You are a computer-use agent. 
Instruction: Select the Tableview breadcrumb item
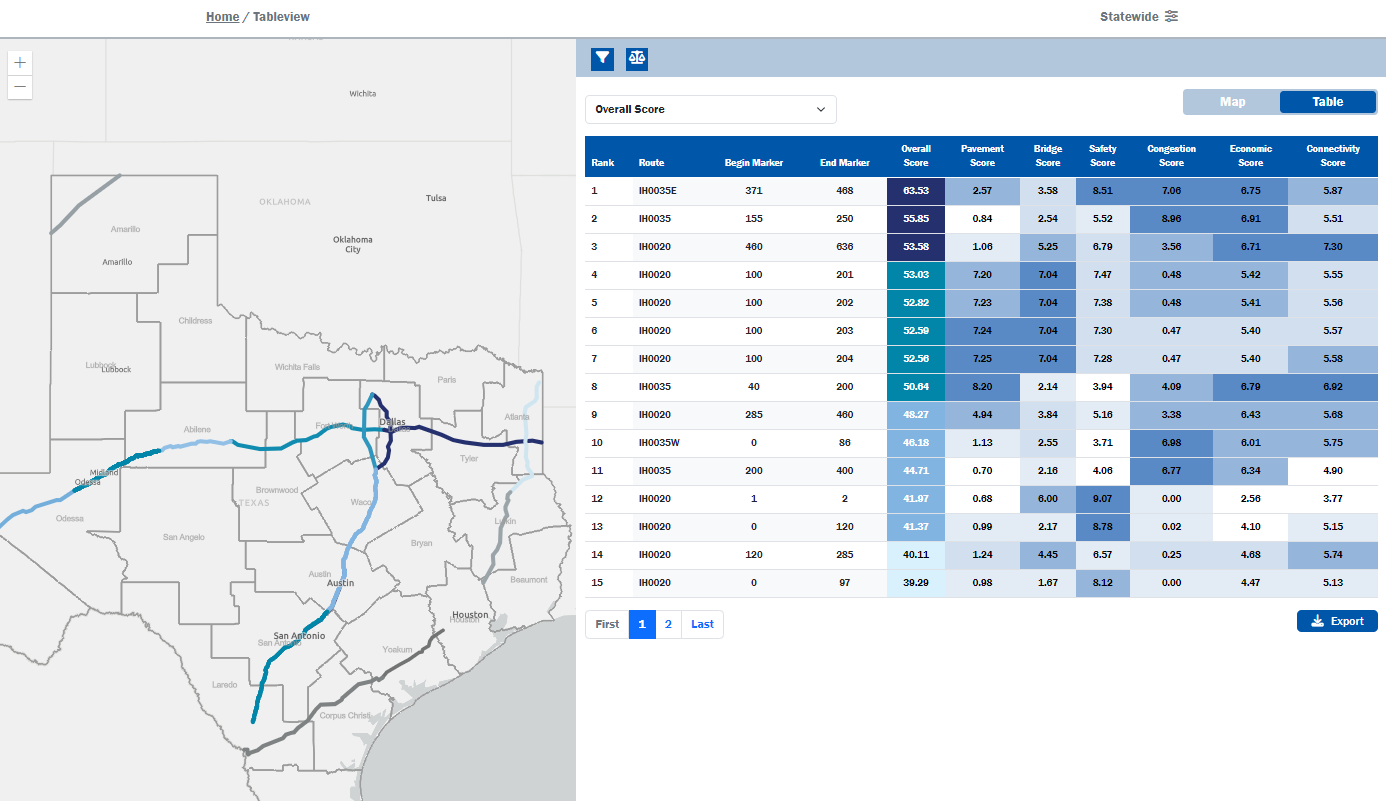pos(283,16)
